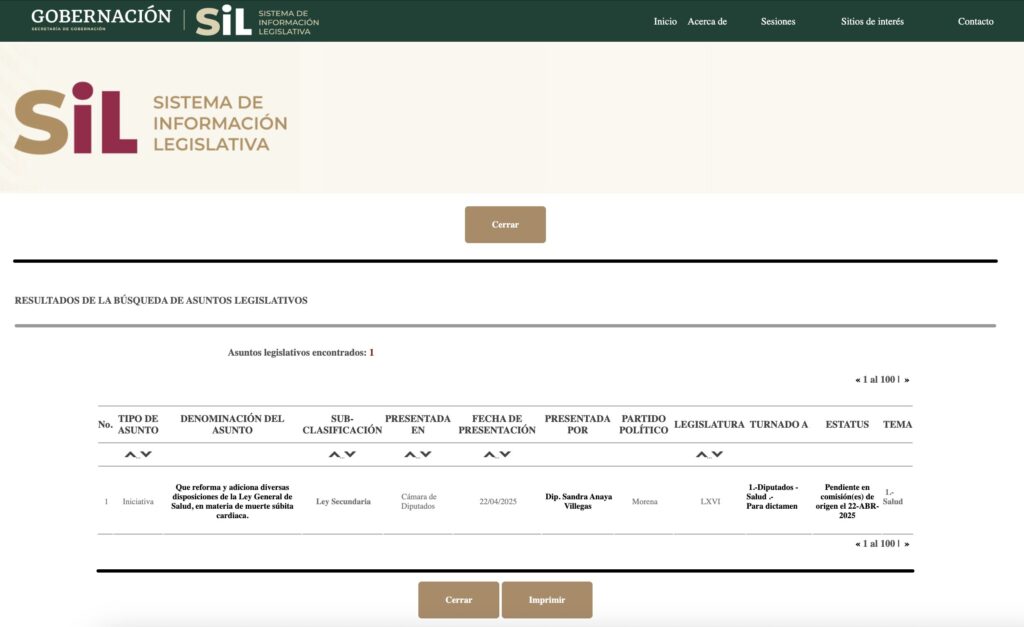The width and height of the screenshot is (1024, 627).
Task: Go to next page below the table
Action: tap(906, 543)
